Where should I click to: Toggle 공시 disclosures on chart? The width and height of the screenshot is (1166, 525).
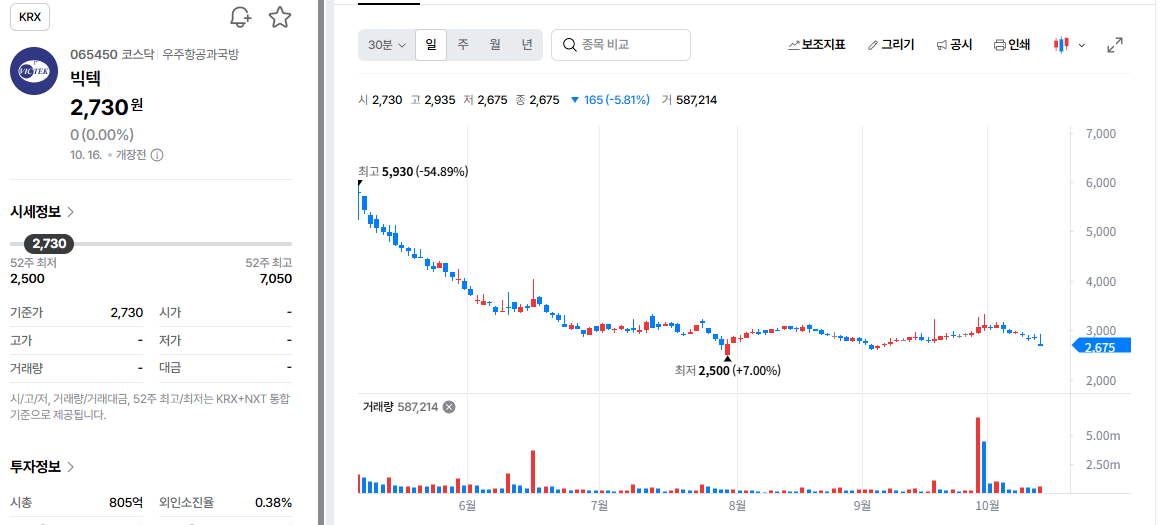[x=954, y=45]
